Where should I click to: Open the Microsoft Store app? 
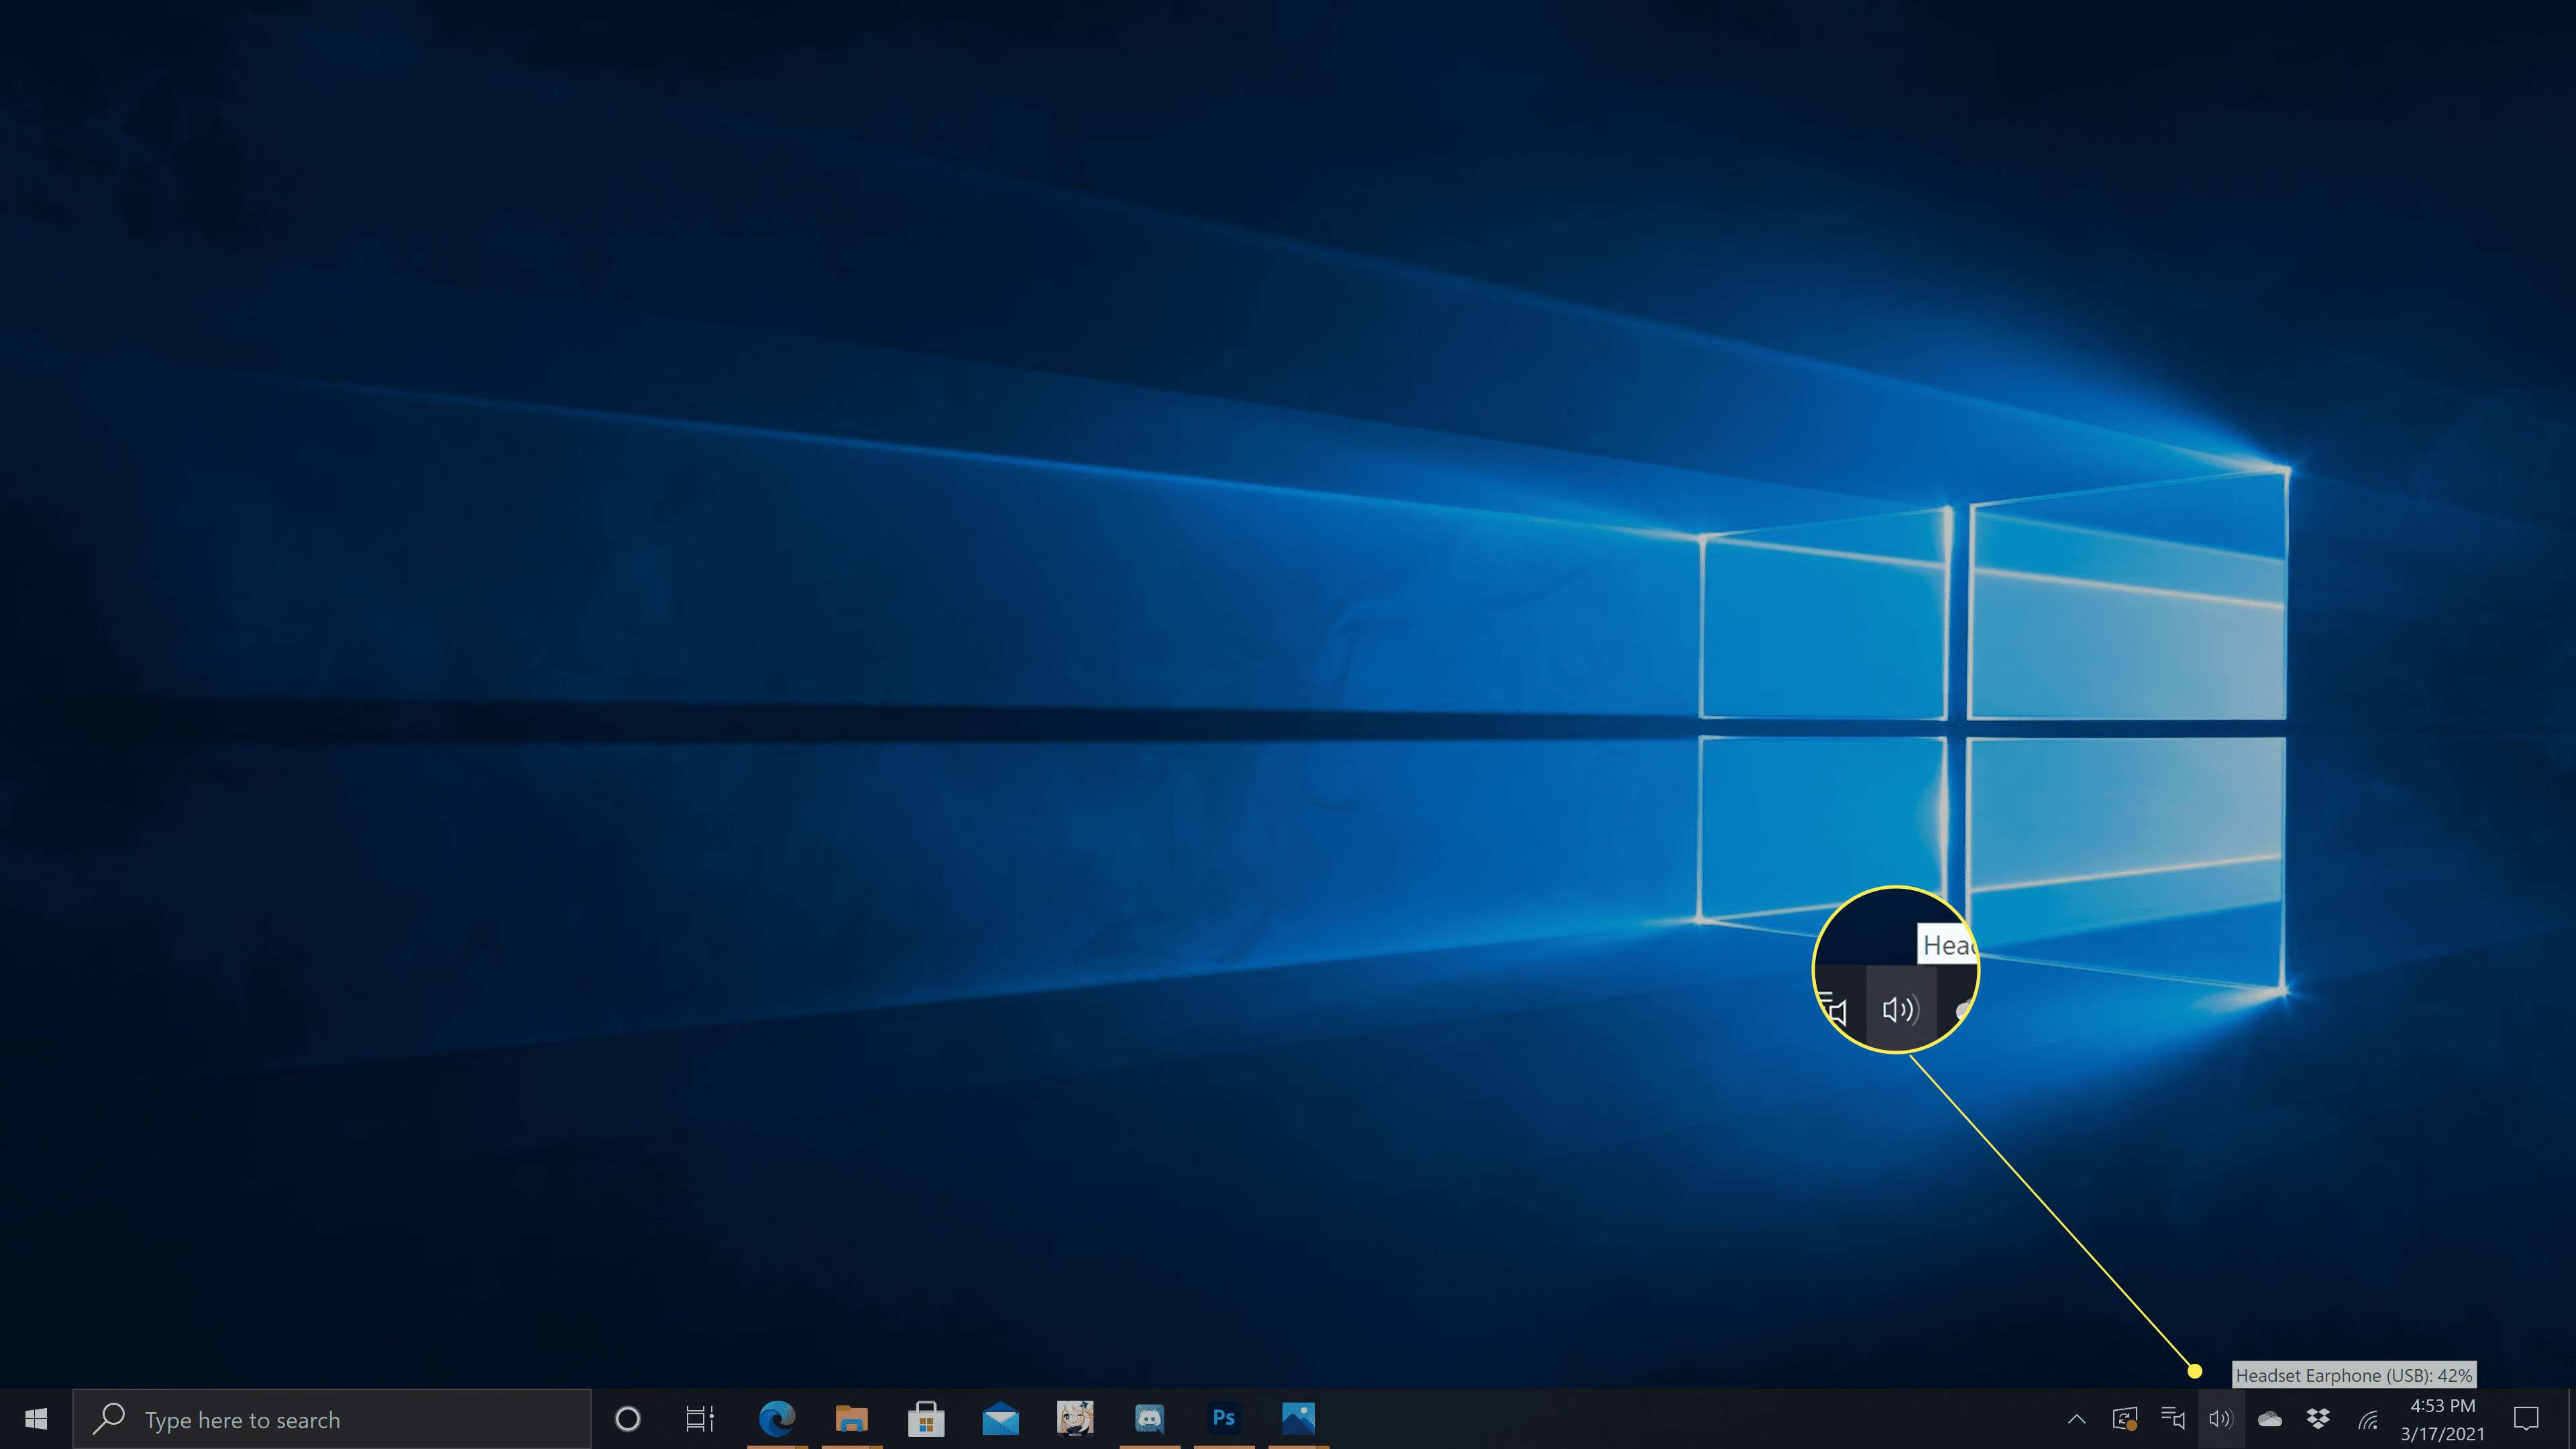tap(926, 1419)
